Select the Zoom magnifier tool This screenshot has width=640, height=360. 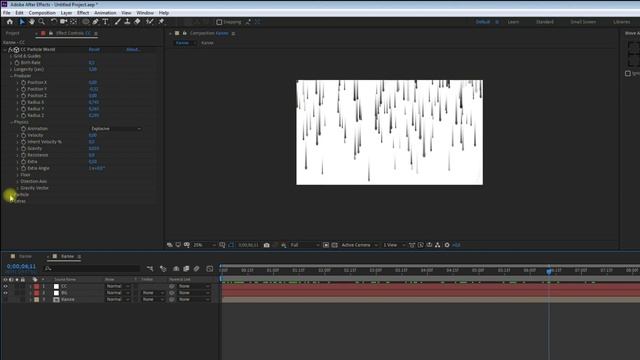point(42,22)
